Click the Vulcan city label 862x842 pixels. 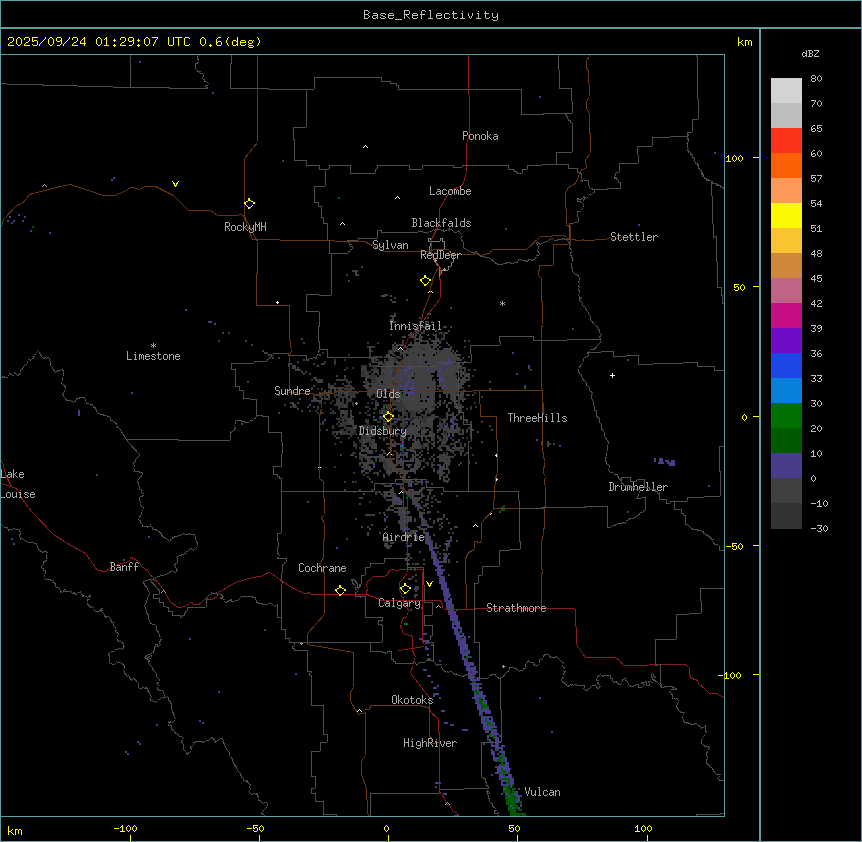coord(542,792)
